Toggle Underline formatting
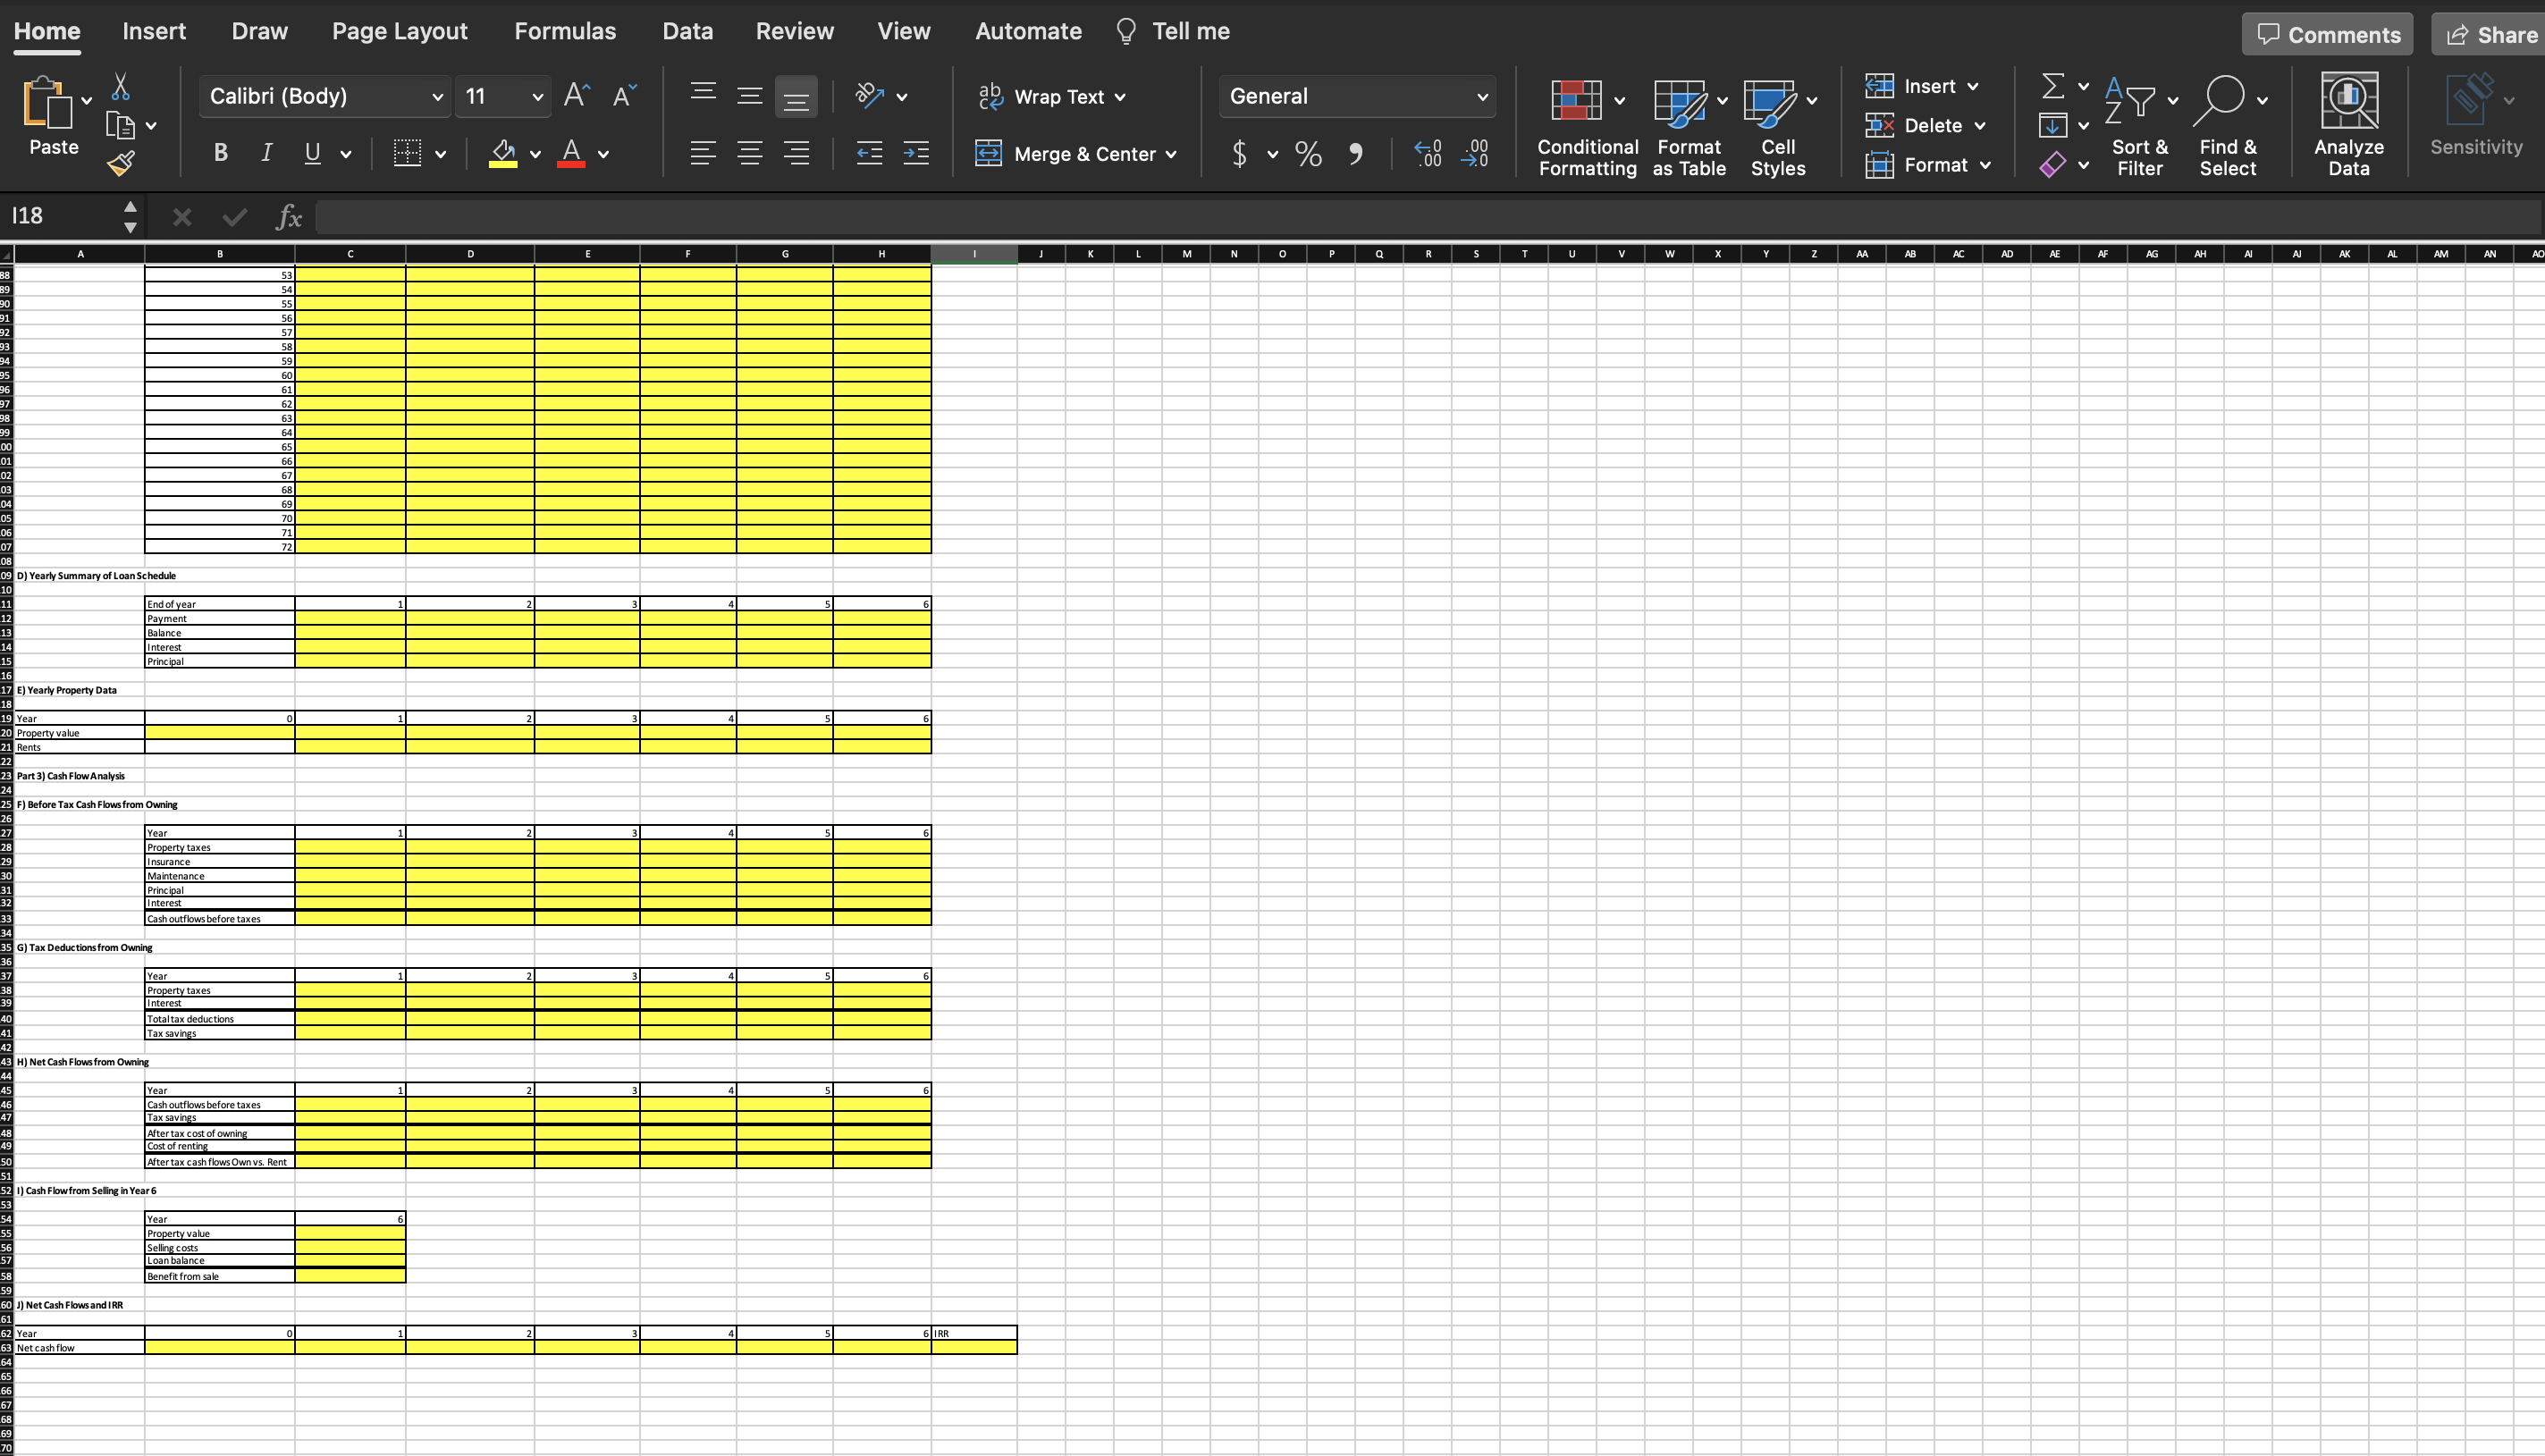The width and height of the screenshot is (2545, 1456). 312,153
